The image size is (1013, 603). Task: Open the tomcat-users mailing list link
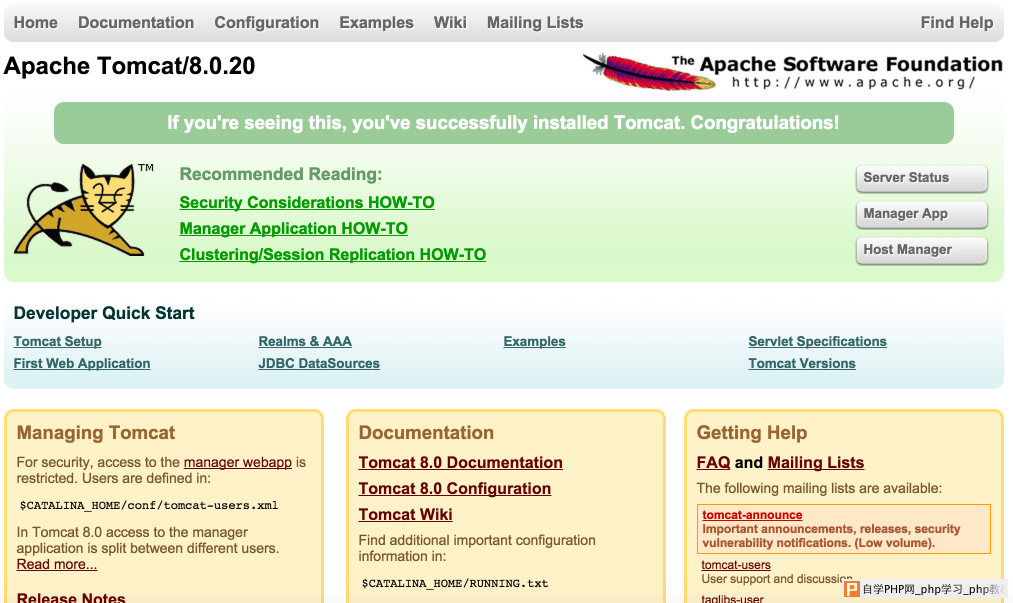tap(736, 565)
